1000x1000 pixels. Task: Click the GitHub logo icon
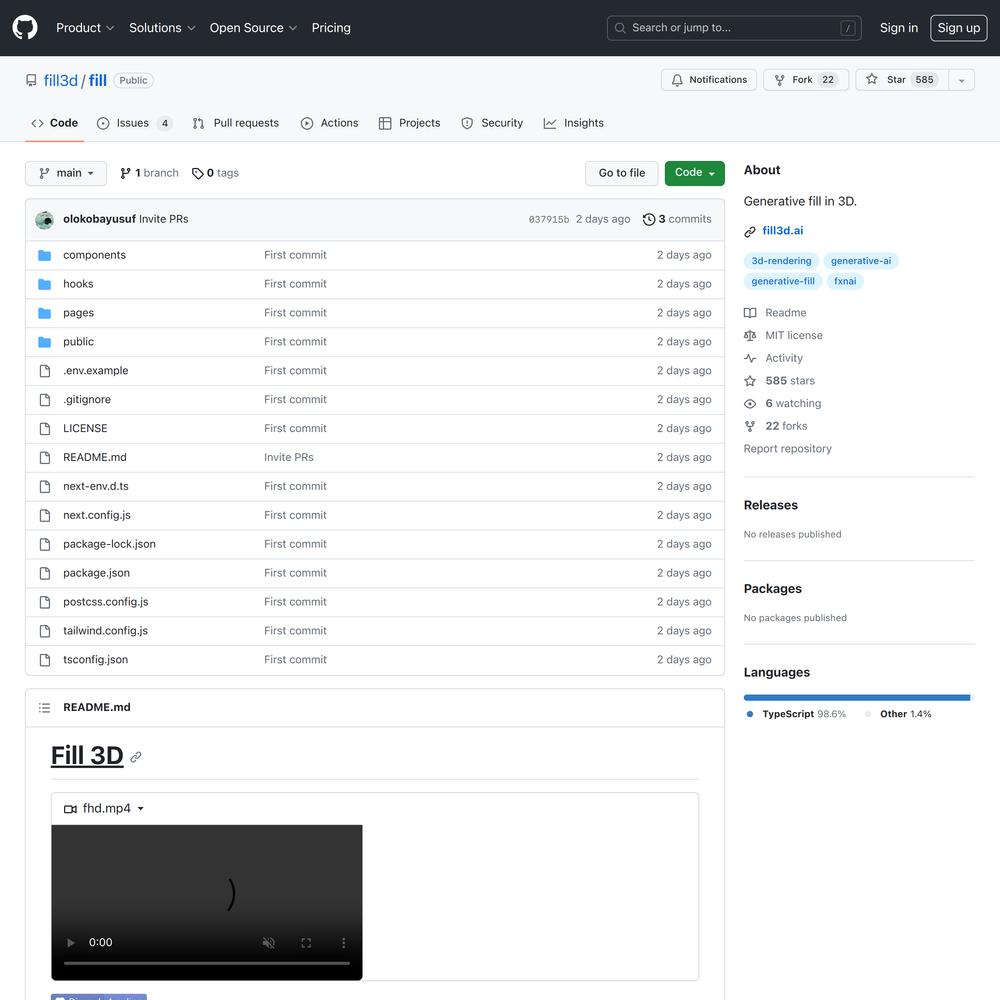(25, 27)
